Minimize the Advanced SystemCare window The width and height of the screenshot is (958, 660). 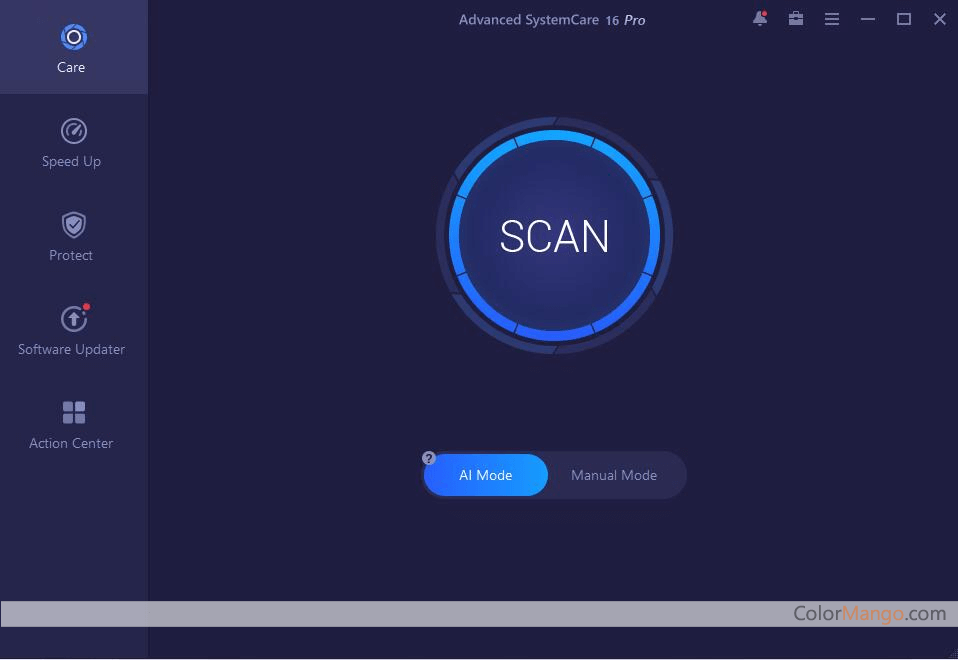[x=868, y=19]
